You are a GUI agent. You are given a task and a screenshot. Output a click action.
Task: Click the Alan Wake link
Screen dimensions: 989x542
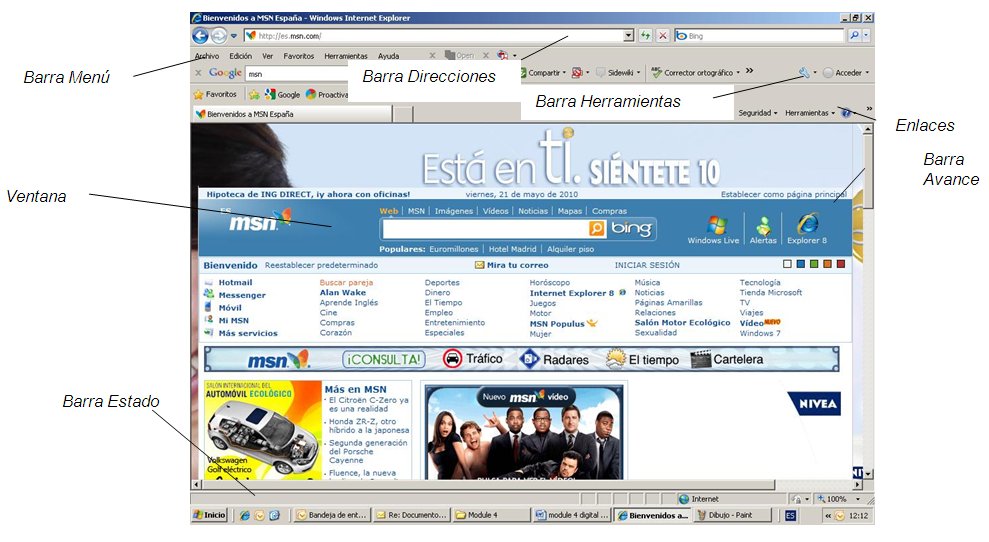coord(342,293)
